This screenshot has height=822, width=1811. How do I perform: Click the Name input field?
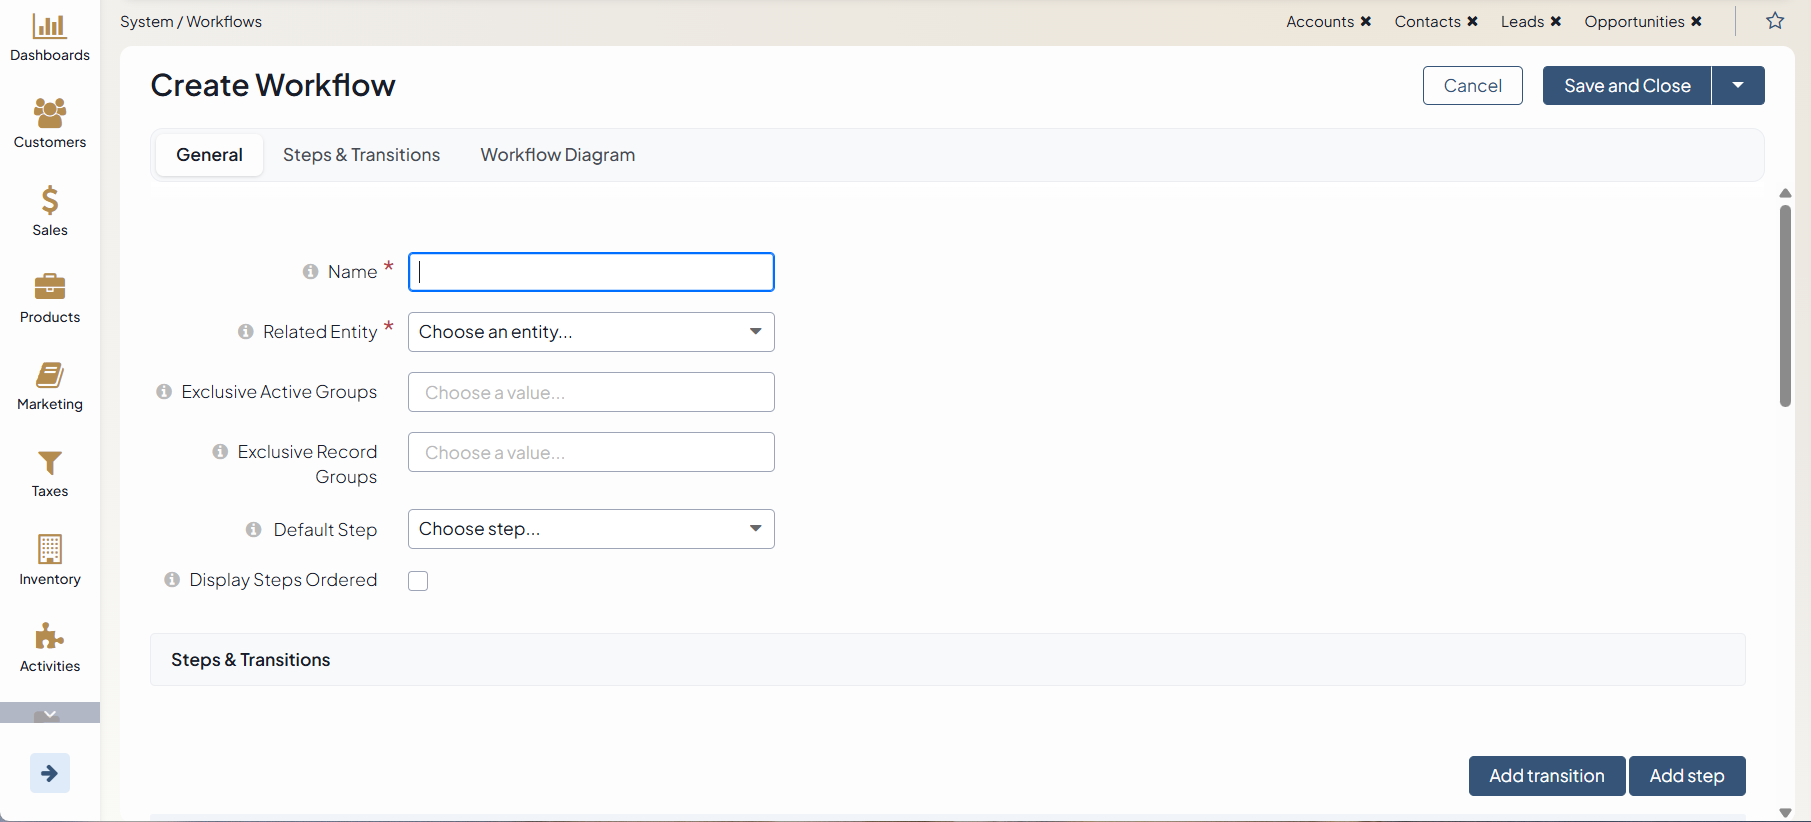pyautogui.click(x=591, y=272)
